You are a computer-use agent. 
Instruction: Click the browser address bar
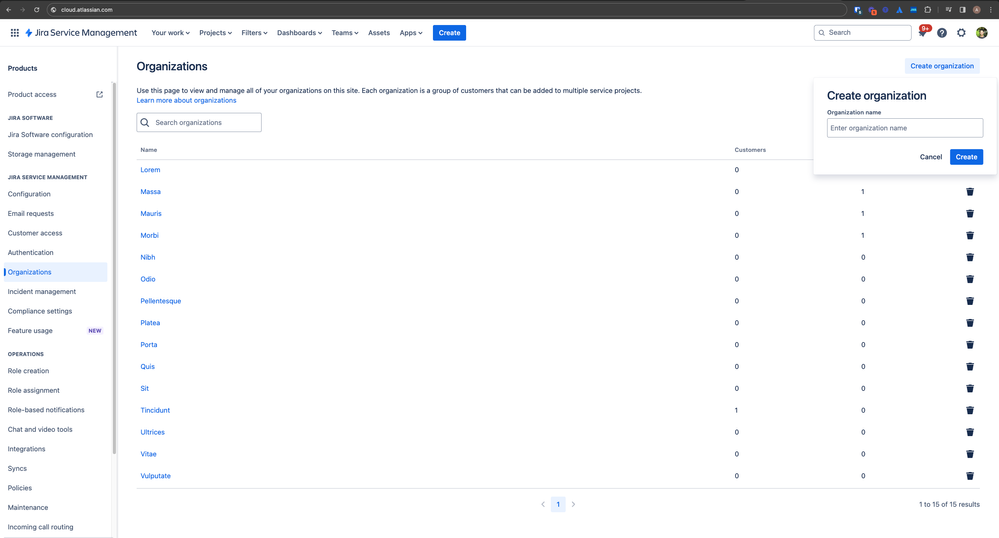point(446,10)
